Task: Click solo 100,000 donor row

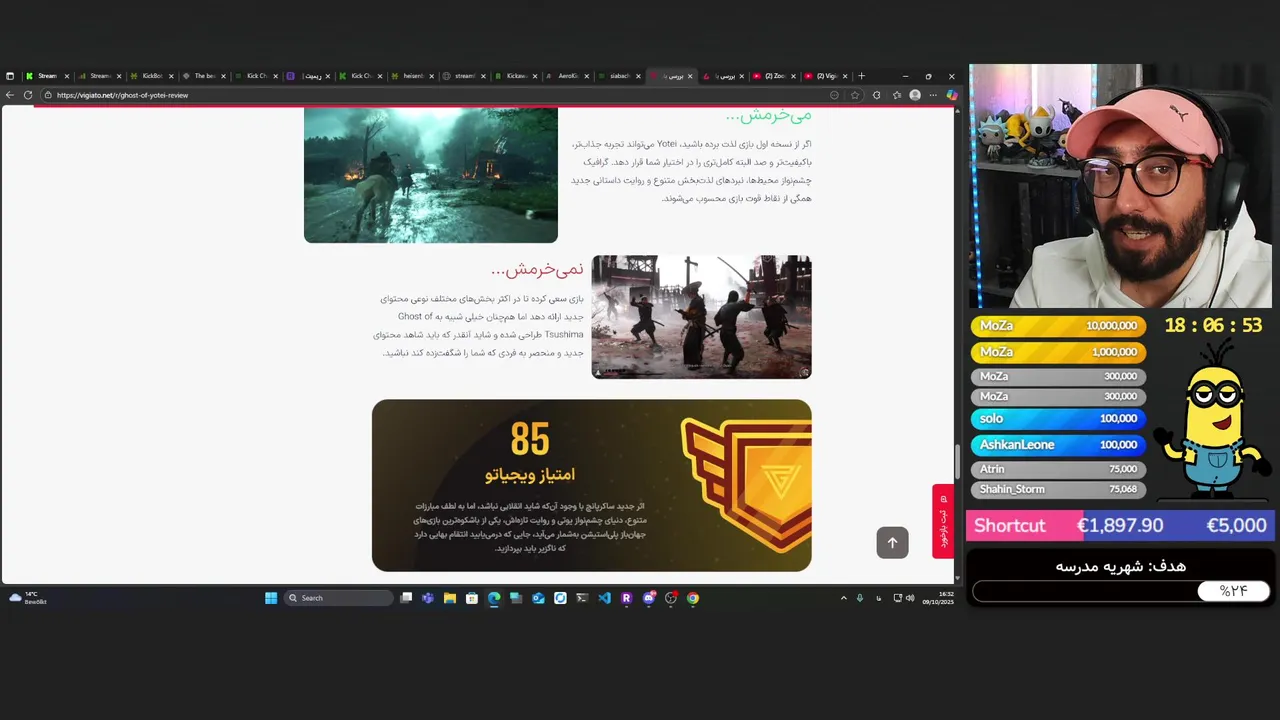Action: pos(1058,418)
